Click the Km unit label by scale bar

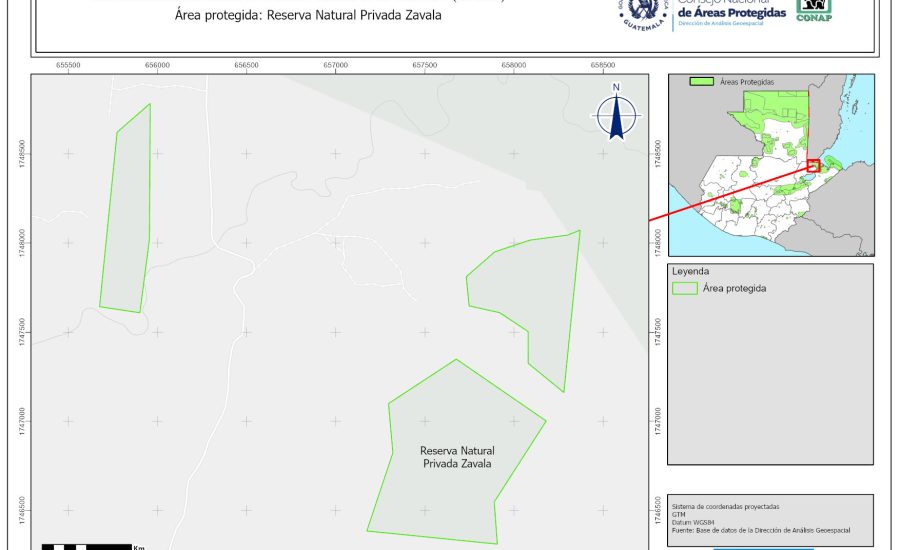(x=140, y=546)
